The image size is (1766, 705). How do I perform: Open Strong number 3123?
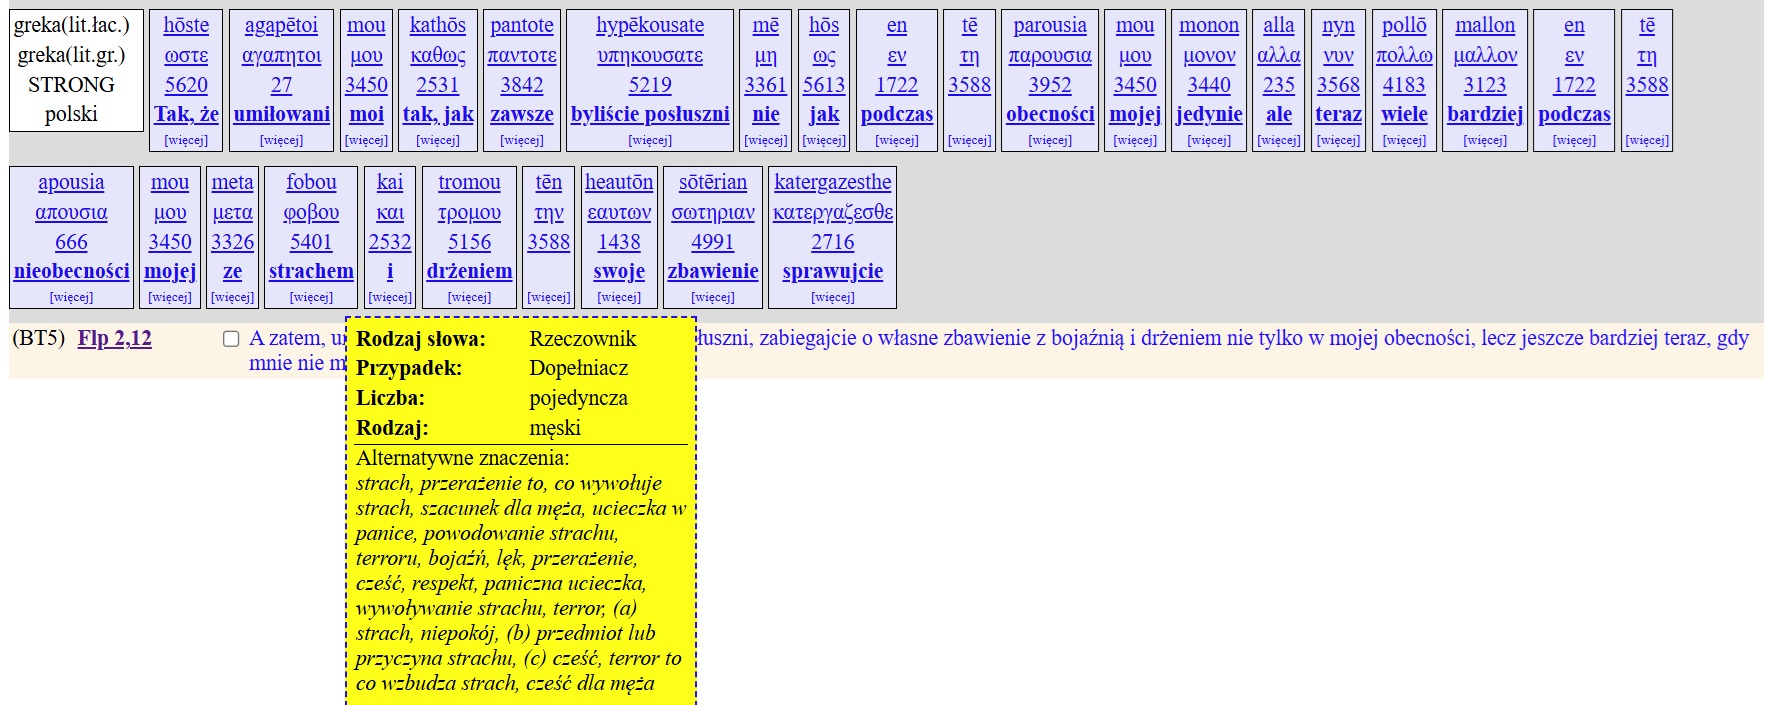pos(1485,85)
